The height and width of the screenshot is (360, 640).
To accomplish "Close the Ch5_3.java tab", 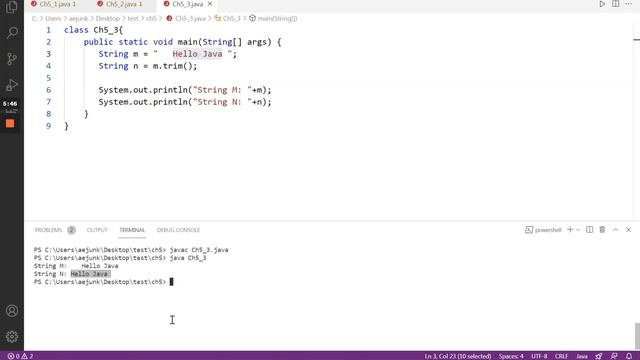I will (210, 4).
